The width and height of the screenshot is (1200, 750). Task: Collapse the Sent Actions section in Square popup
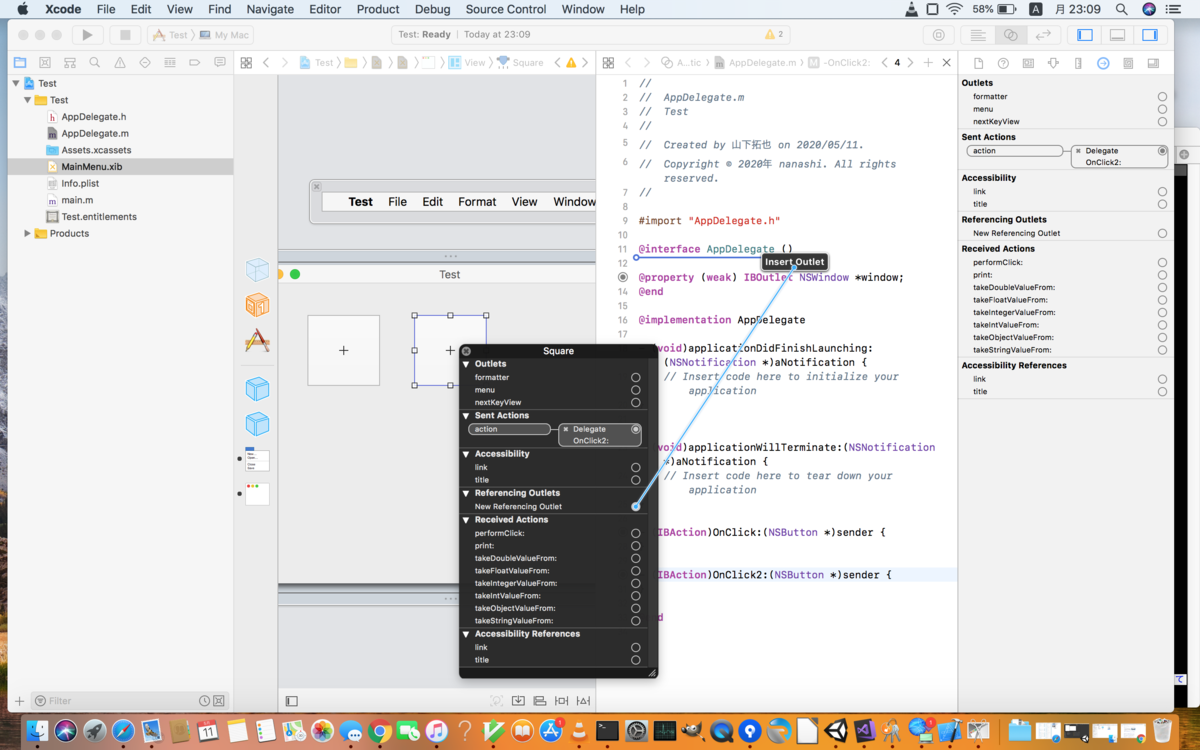pos(466,415)
